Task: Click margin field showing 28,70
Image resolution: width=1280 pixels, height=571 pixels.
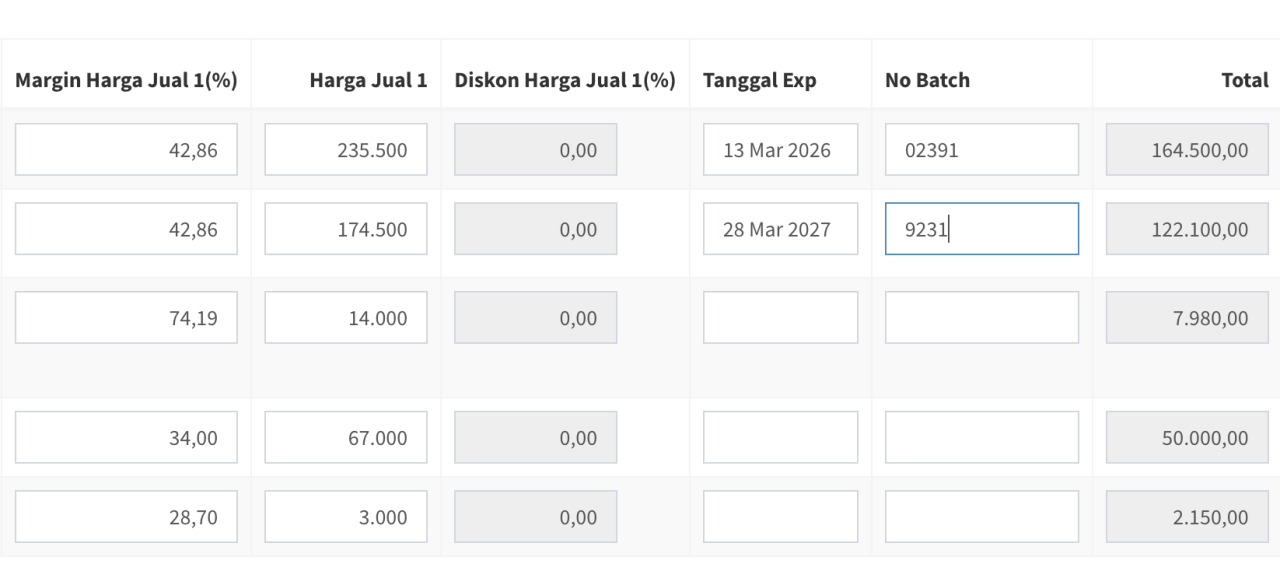Action: pyautogui.click(x=126, y=517)
